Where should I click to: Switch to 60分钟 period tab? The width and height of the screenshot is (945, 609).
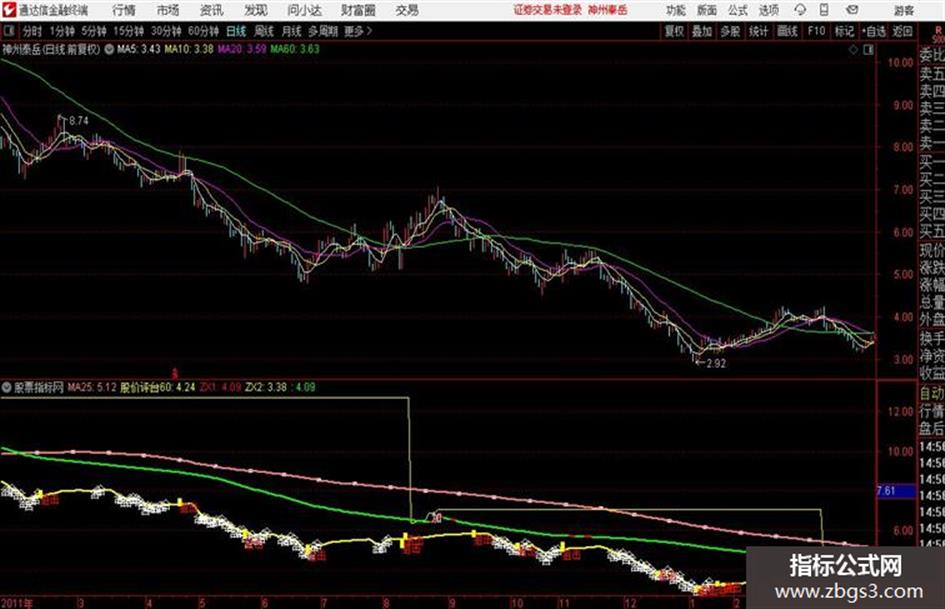tap(203, 31)
